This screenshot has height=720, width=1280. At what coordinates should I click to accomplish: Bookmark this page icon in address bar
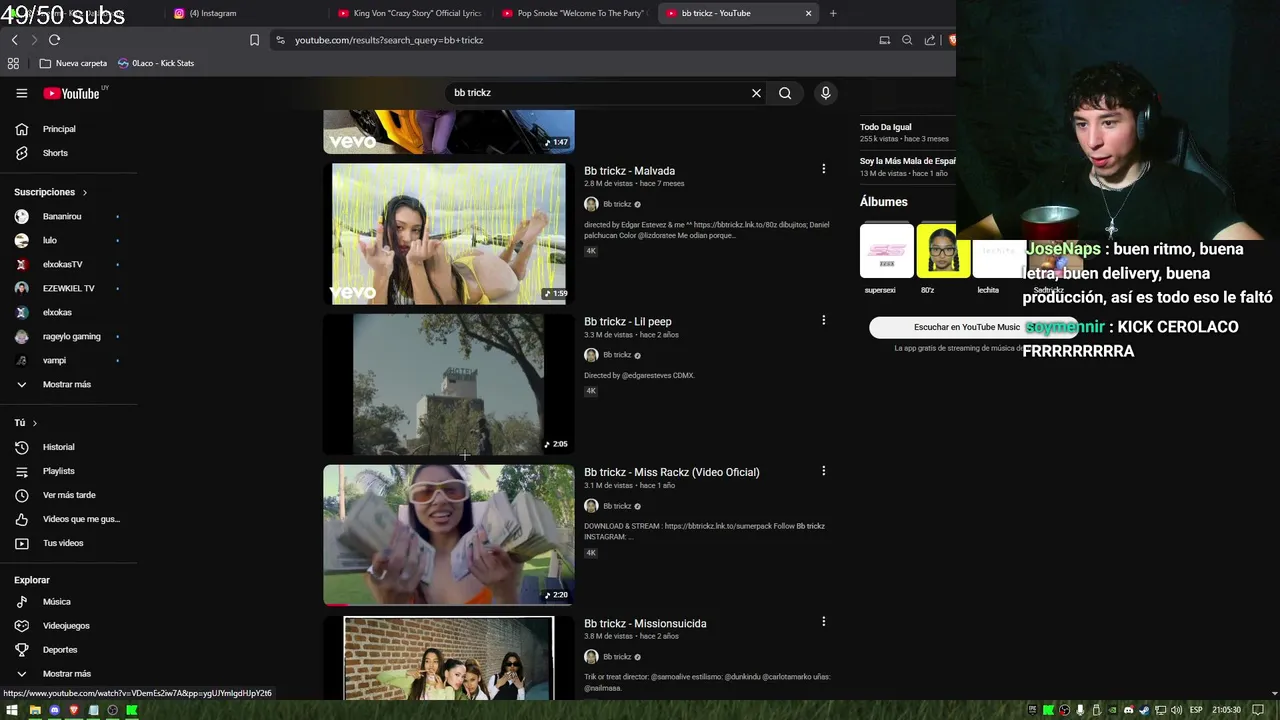tap(254, 40)
